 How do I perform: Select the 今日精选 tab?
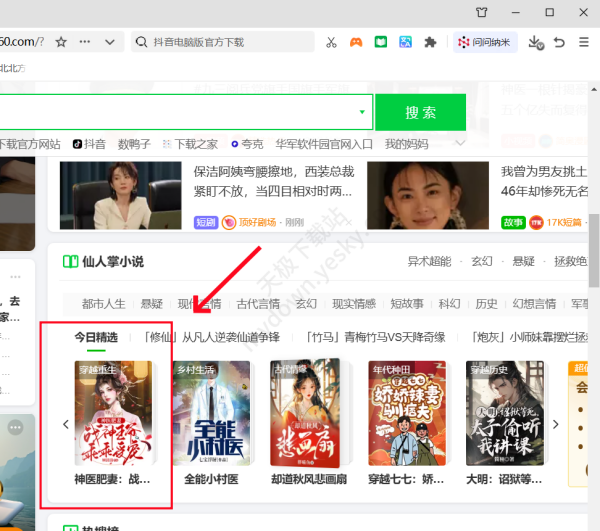[x=96, y=338]
